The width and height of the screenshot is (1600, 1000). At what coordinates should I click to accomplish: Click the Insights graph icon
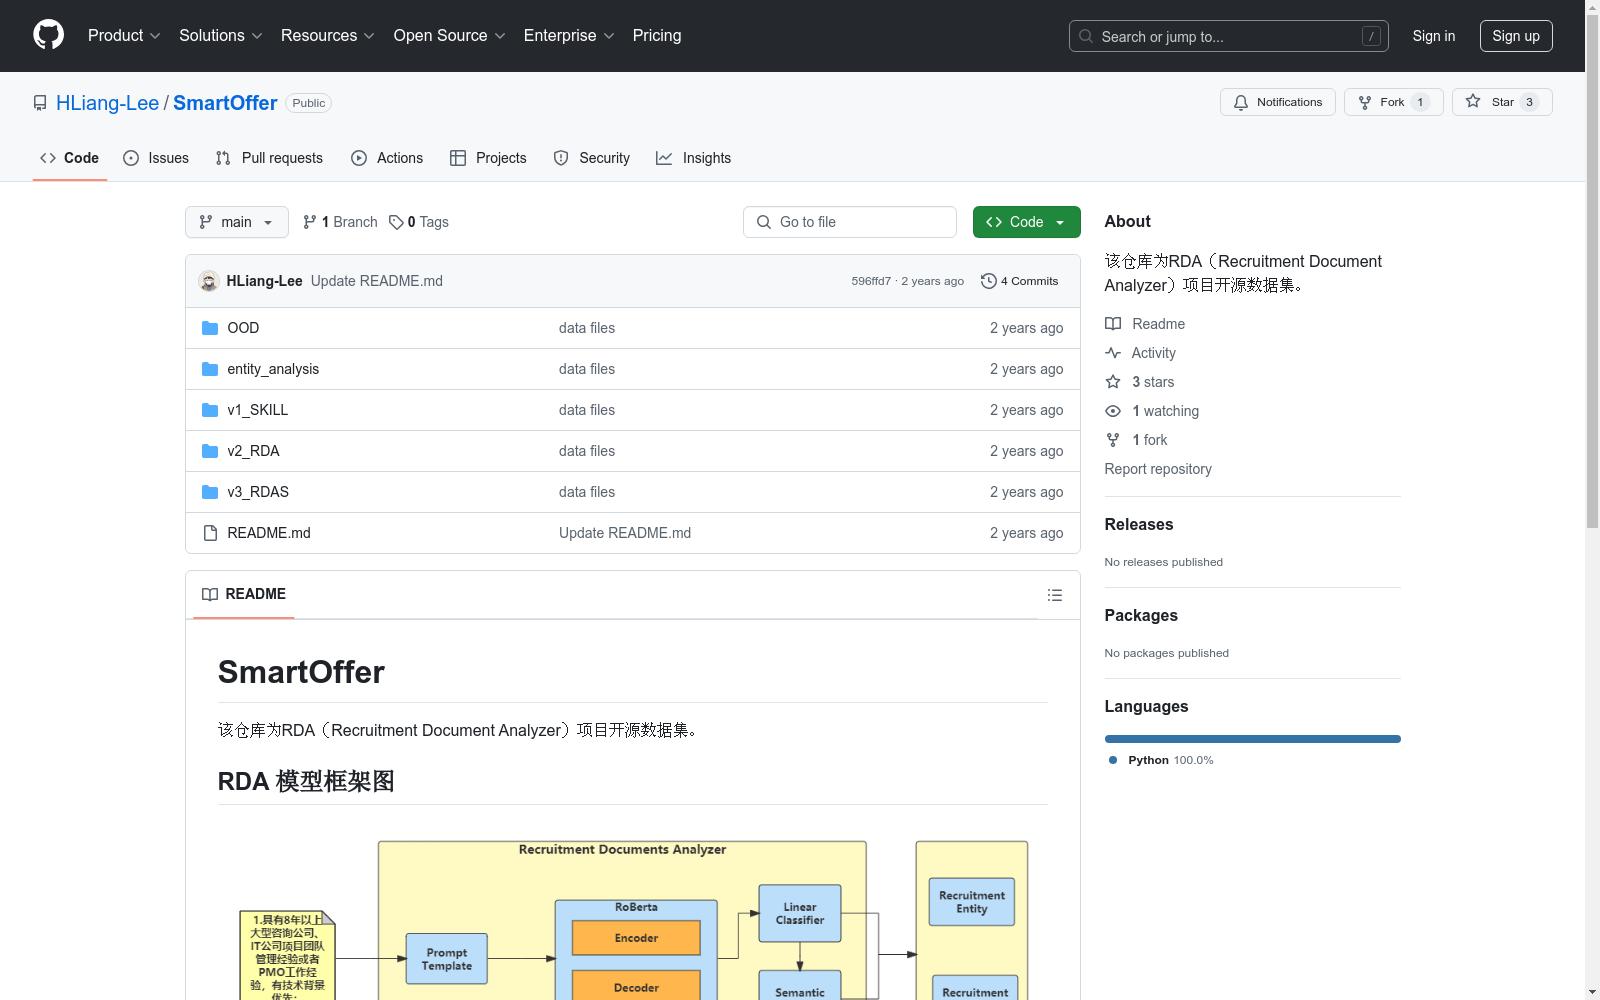[664, 158]
